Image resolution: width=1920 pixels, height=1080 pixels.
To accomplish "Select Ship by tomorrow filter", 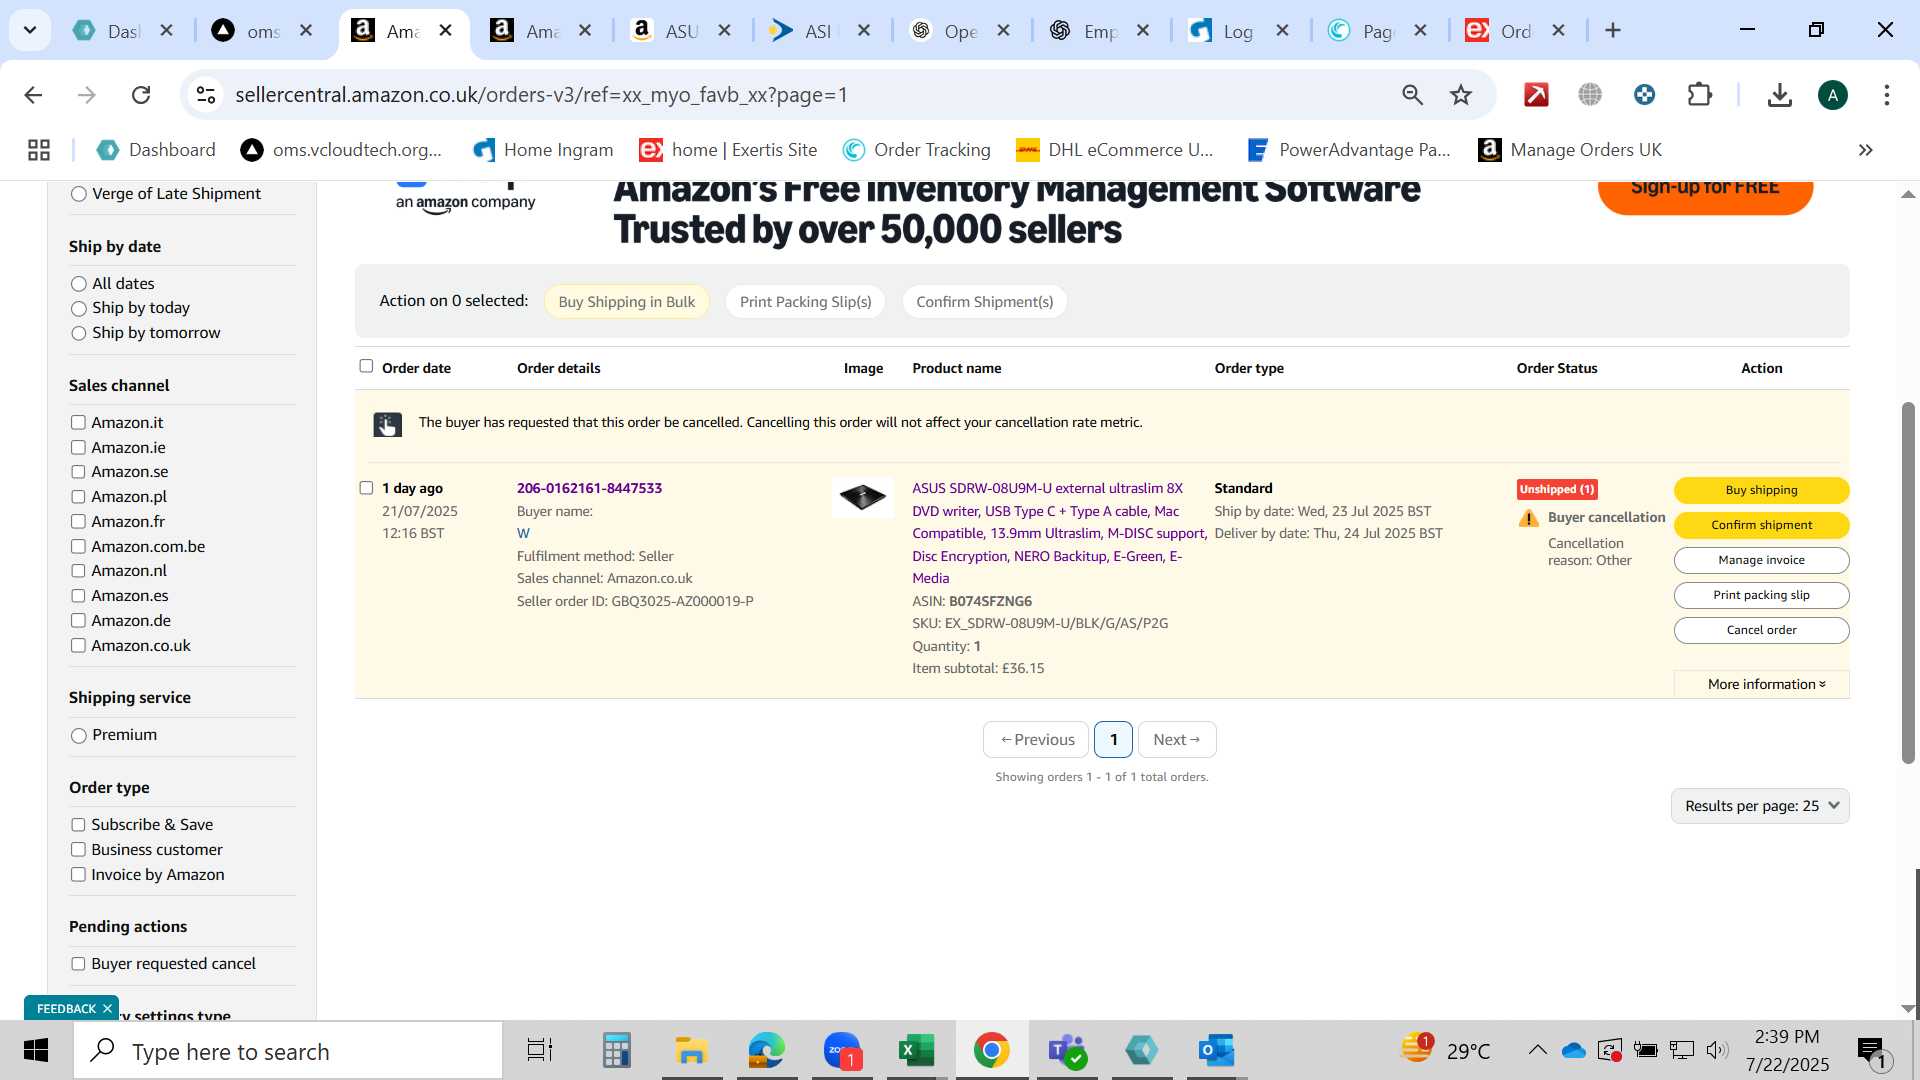I will coord(79,333).
